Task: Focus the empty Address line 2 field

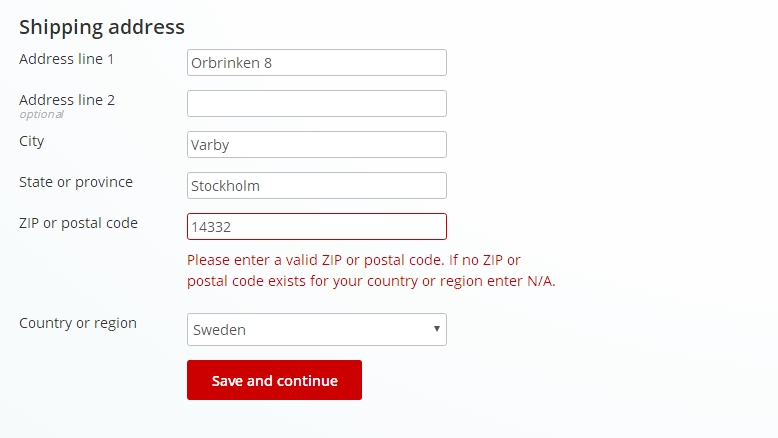Action: click(316, 104)
